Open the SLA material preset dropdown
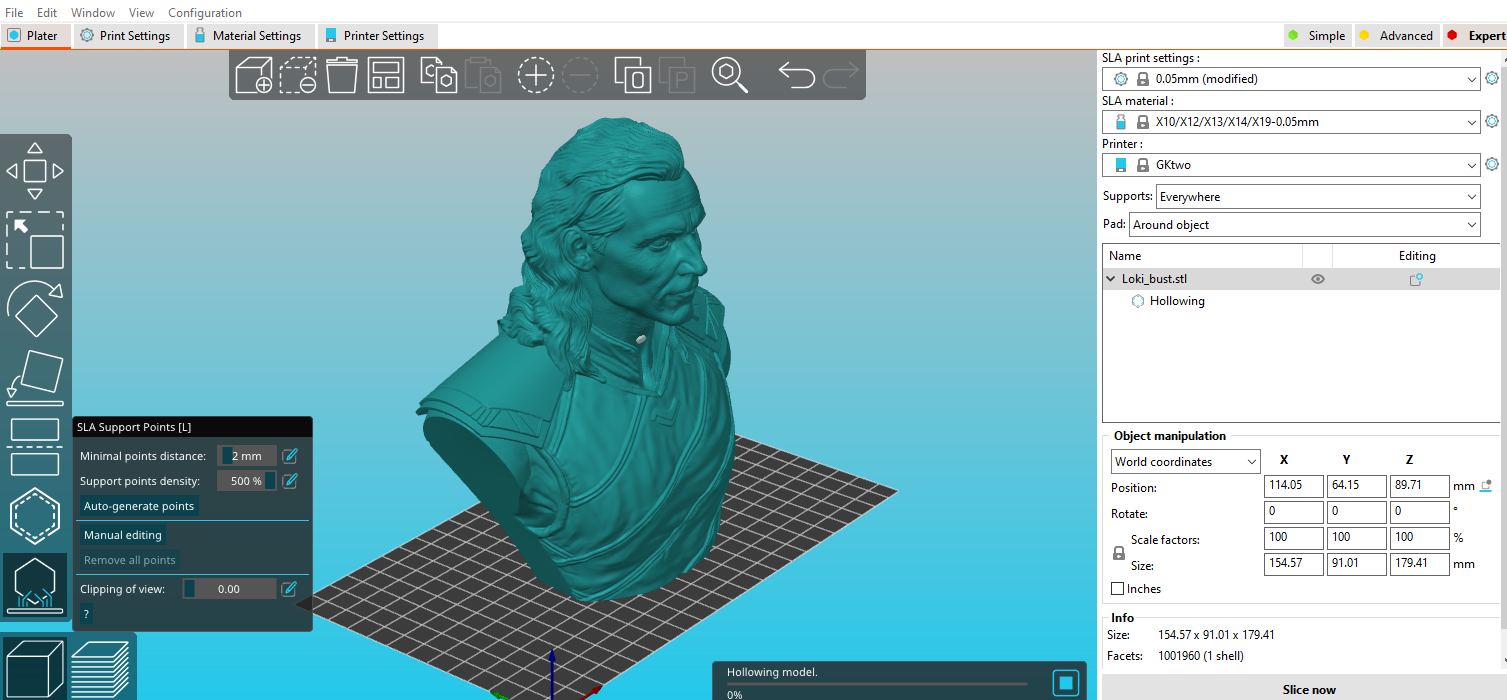1507x700 pixels. tap(1291, 122)
